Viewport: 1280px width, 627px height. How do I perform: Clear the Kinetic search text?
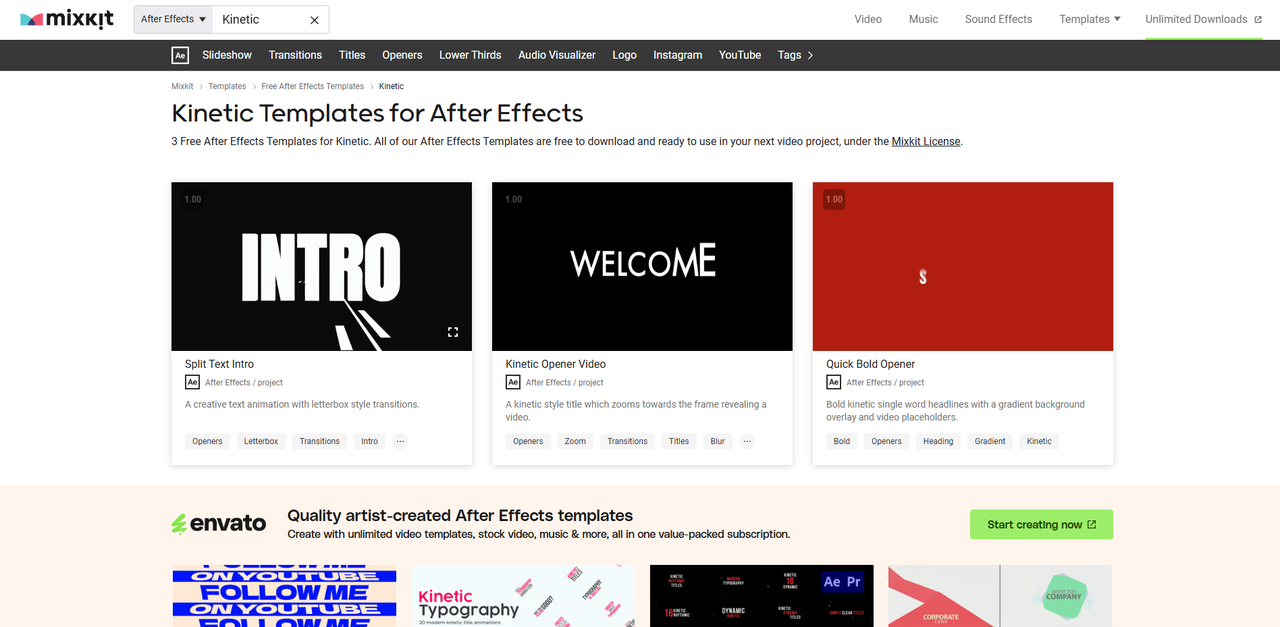[314, 19]
